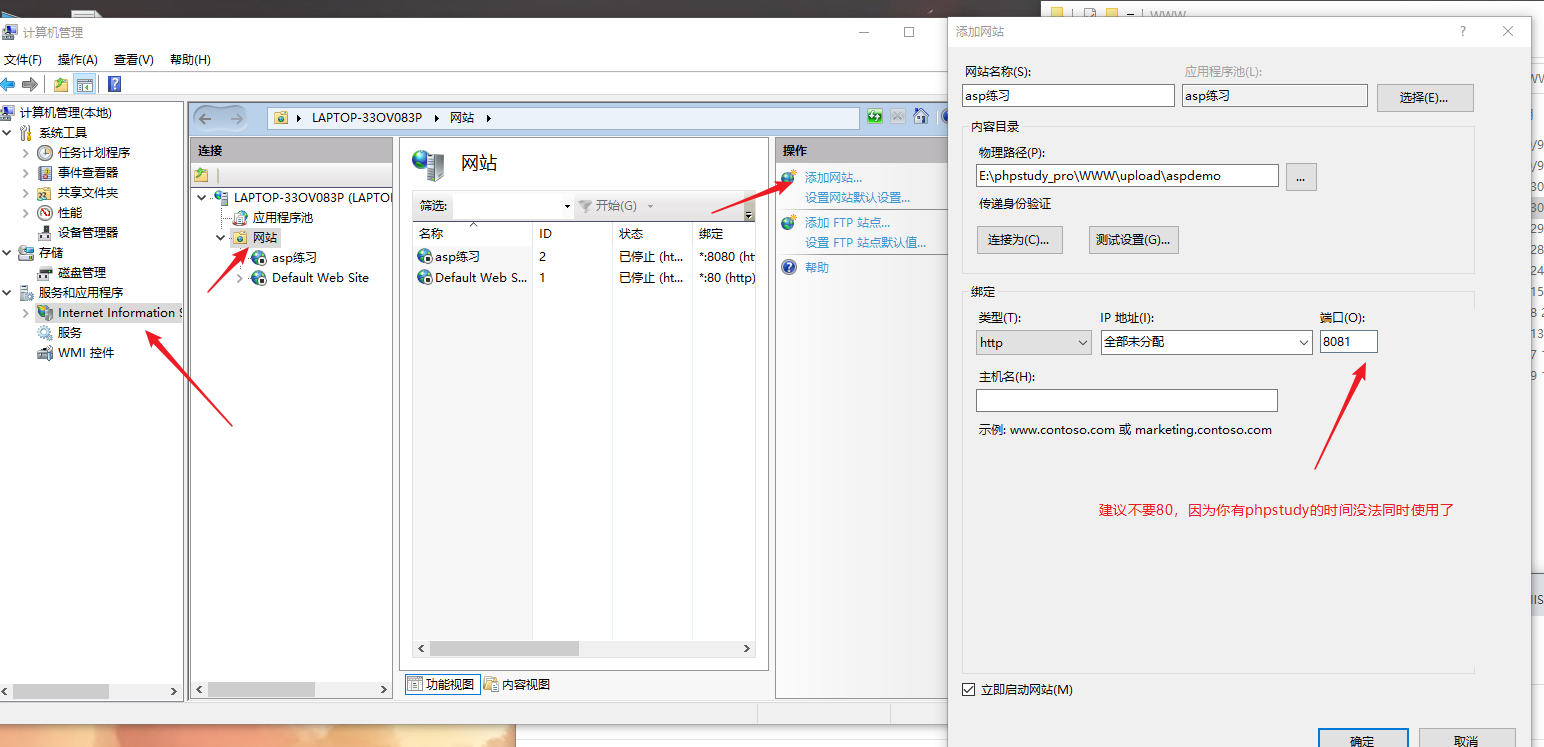1544x747 pixels.
Task: Open the 文件(F) menu
Action: (x=23, y=60)
